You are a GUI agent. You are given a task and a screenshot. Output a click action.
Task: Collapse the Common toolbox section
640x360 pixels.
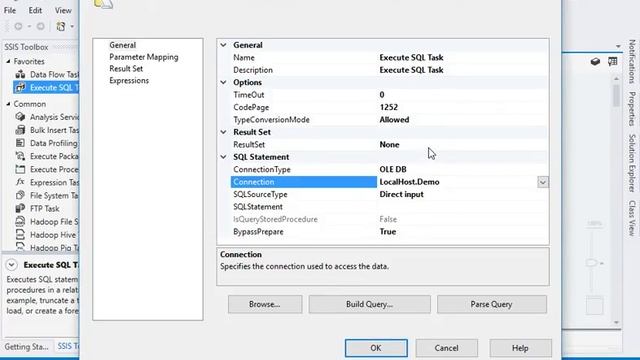[x=8, y=104]
